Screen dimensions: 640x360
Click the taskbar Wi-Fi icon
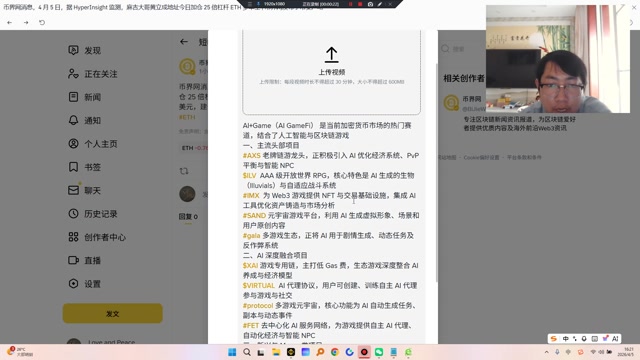(593, 352)
